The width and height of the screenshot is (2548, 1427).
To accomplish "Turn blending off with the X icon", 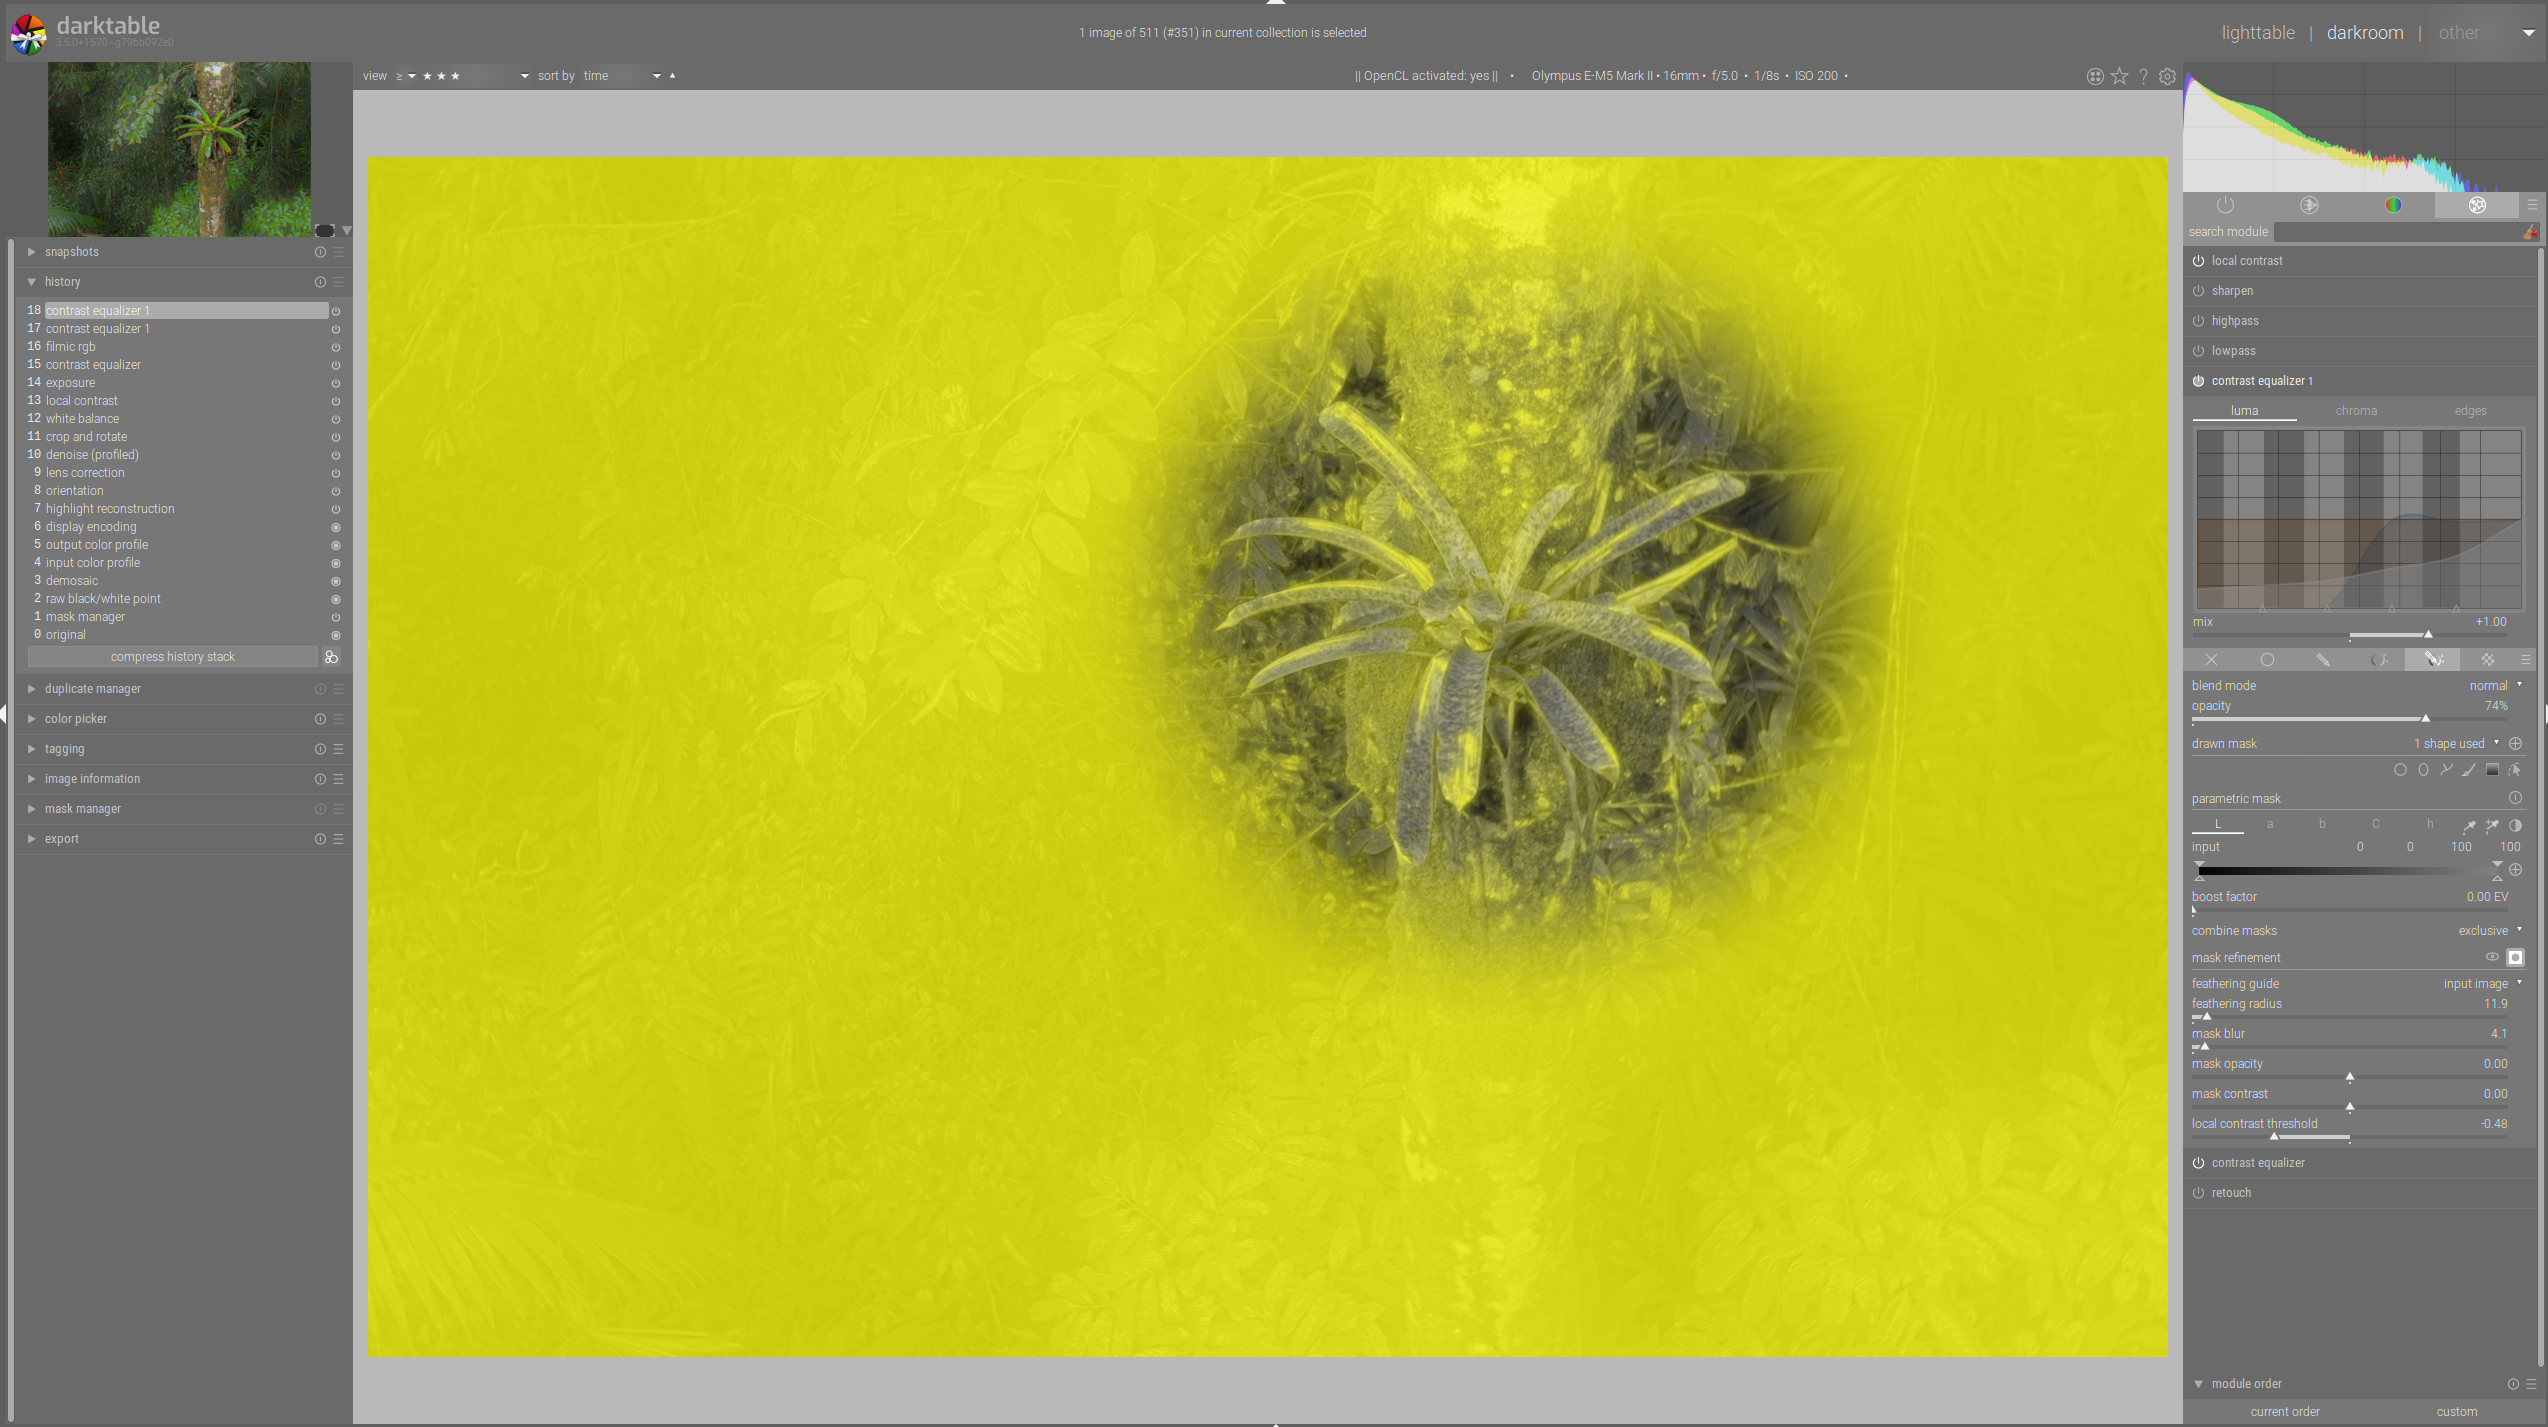I will tap(2211, 660).
